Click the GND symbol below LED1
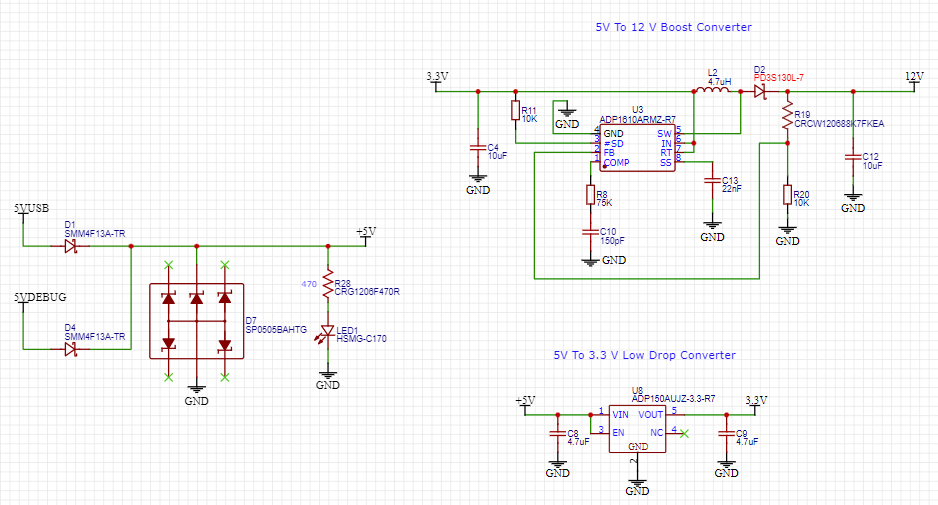 [328, 381]
